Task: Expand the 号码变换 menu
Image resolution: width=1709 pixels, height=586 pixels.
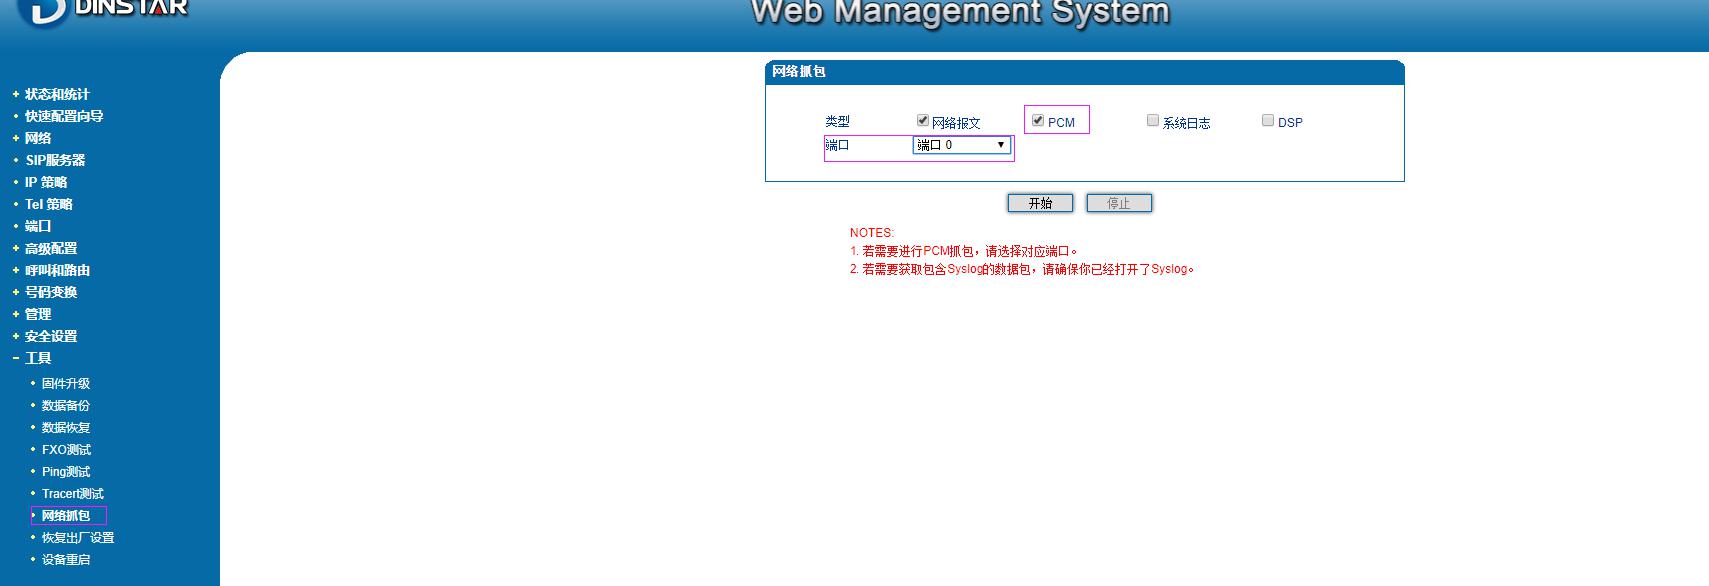Action: (51, 292)
